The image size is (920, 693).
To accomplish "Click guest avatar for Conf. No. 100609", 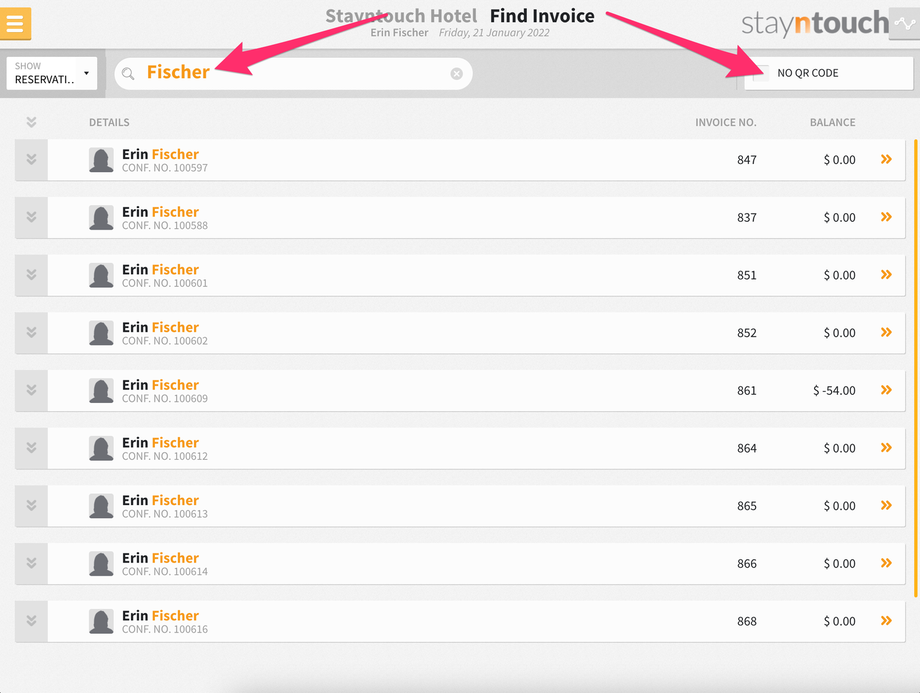I will pyautogui.click(x=101, y=391).
